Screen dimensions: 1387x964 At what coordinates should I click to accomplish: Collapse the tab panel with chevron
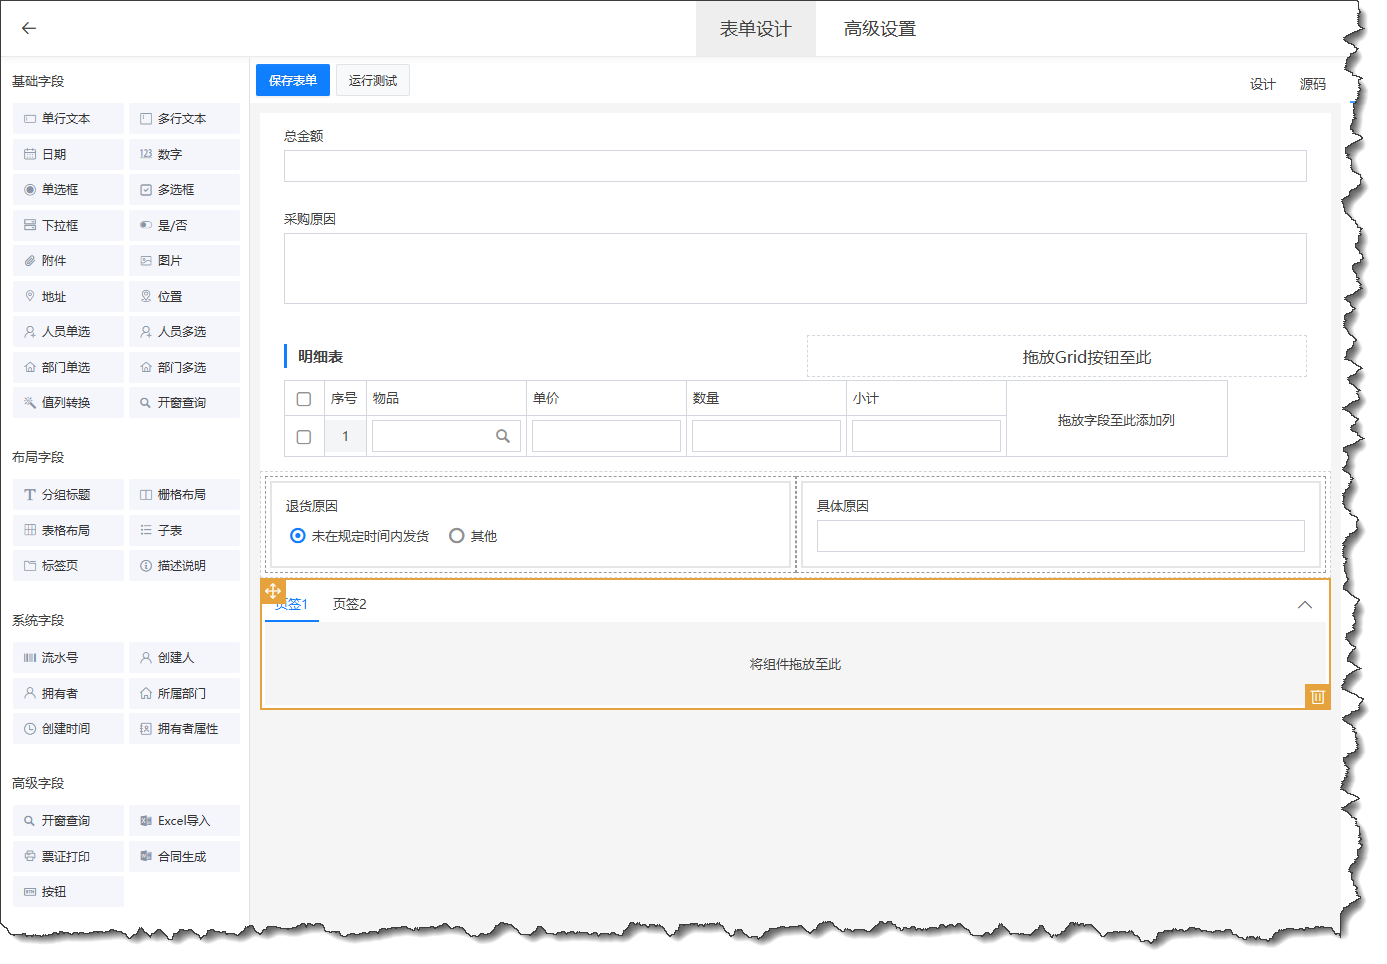1304,605
